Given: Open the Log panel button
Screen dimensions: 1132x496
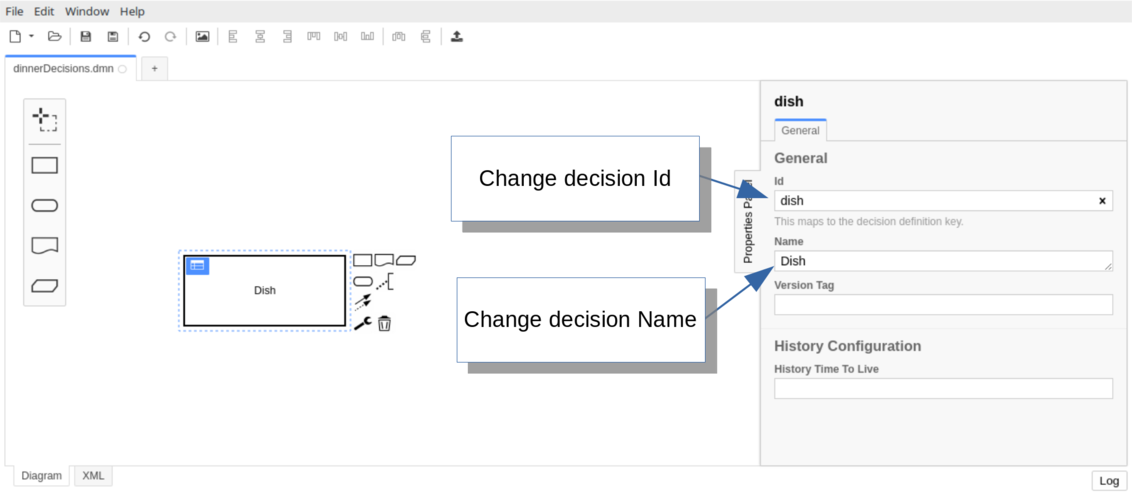Looking at the screenshot, I should [x=1109, y=481].
